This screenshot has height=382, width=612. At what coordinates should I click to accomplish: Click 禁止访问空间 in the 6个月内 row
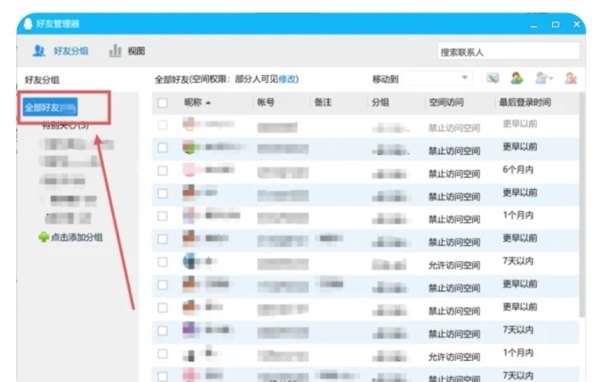[454, 174]
